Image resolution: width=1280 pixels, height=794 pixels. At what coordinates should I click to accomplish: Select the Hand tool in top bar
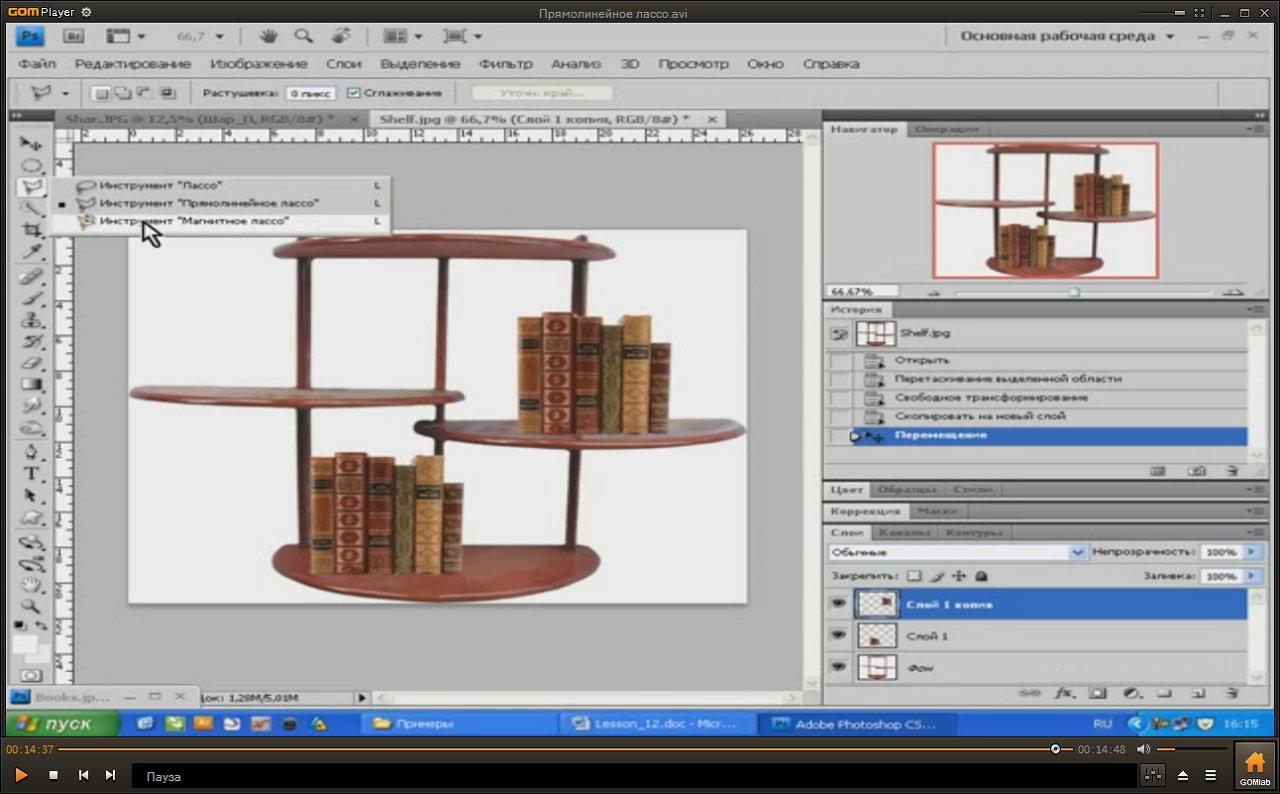[x=268, y=36]
